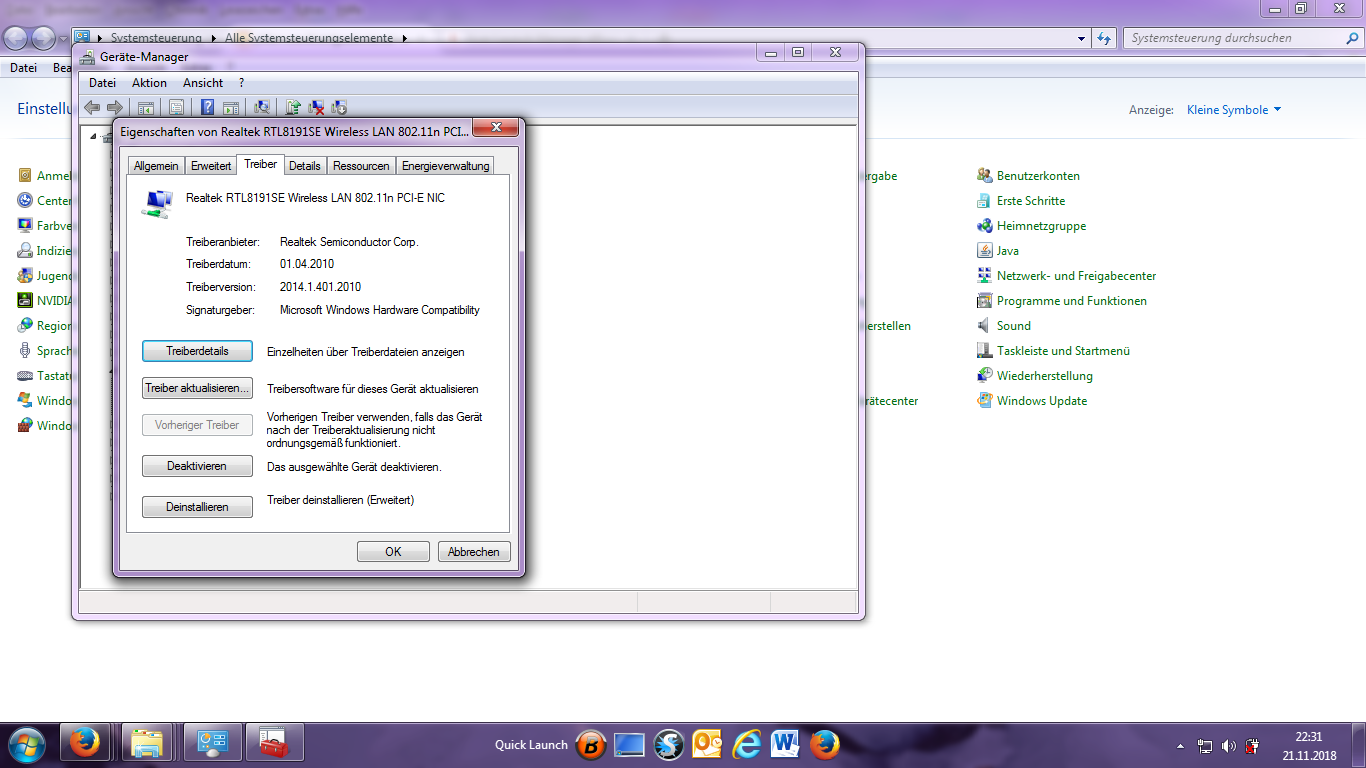Switch to the Details tab

coord(305,166)
